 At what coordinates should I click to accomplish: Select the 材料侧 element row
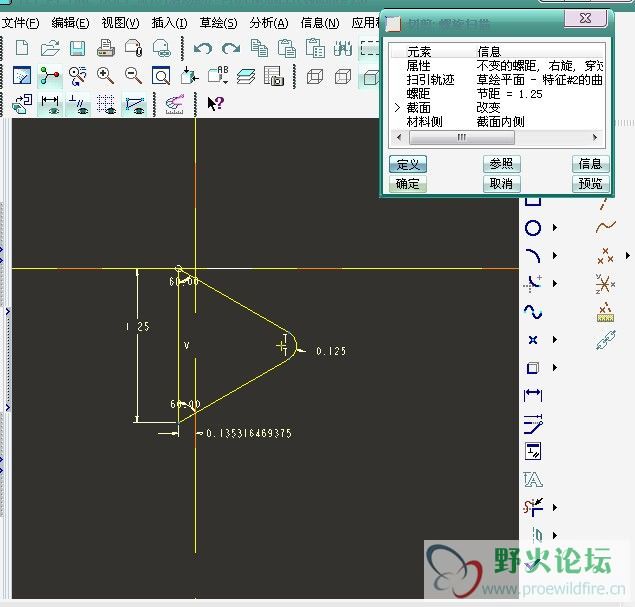[497, 121]
